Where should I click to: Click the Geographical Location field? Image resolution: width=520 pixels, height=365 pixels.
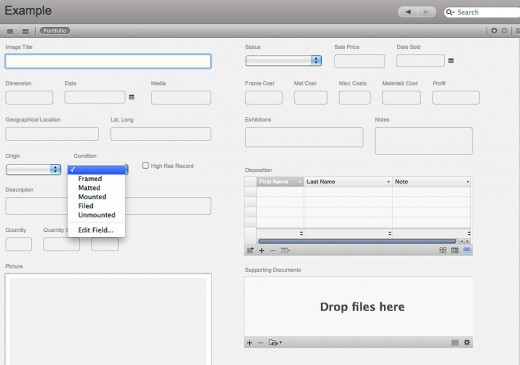(x=52, y=134)
